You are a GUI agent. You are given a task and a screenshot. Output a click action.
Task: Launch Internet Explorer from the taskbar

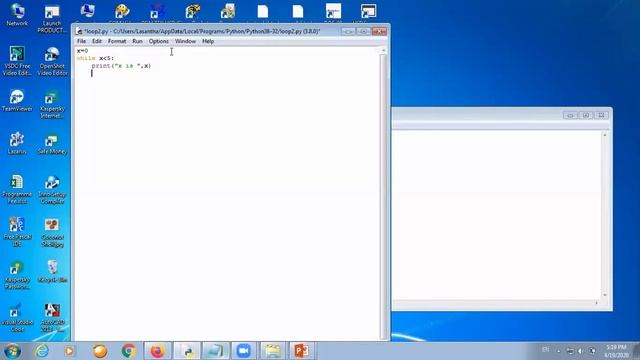coord(42,351)
